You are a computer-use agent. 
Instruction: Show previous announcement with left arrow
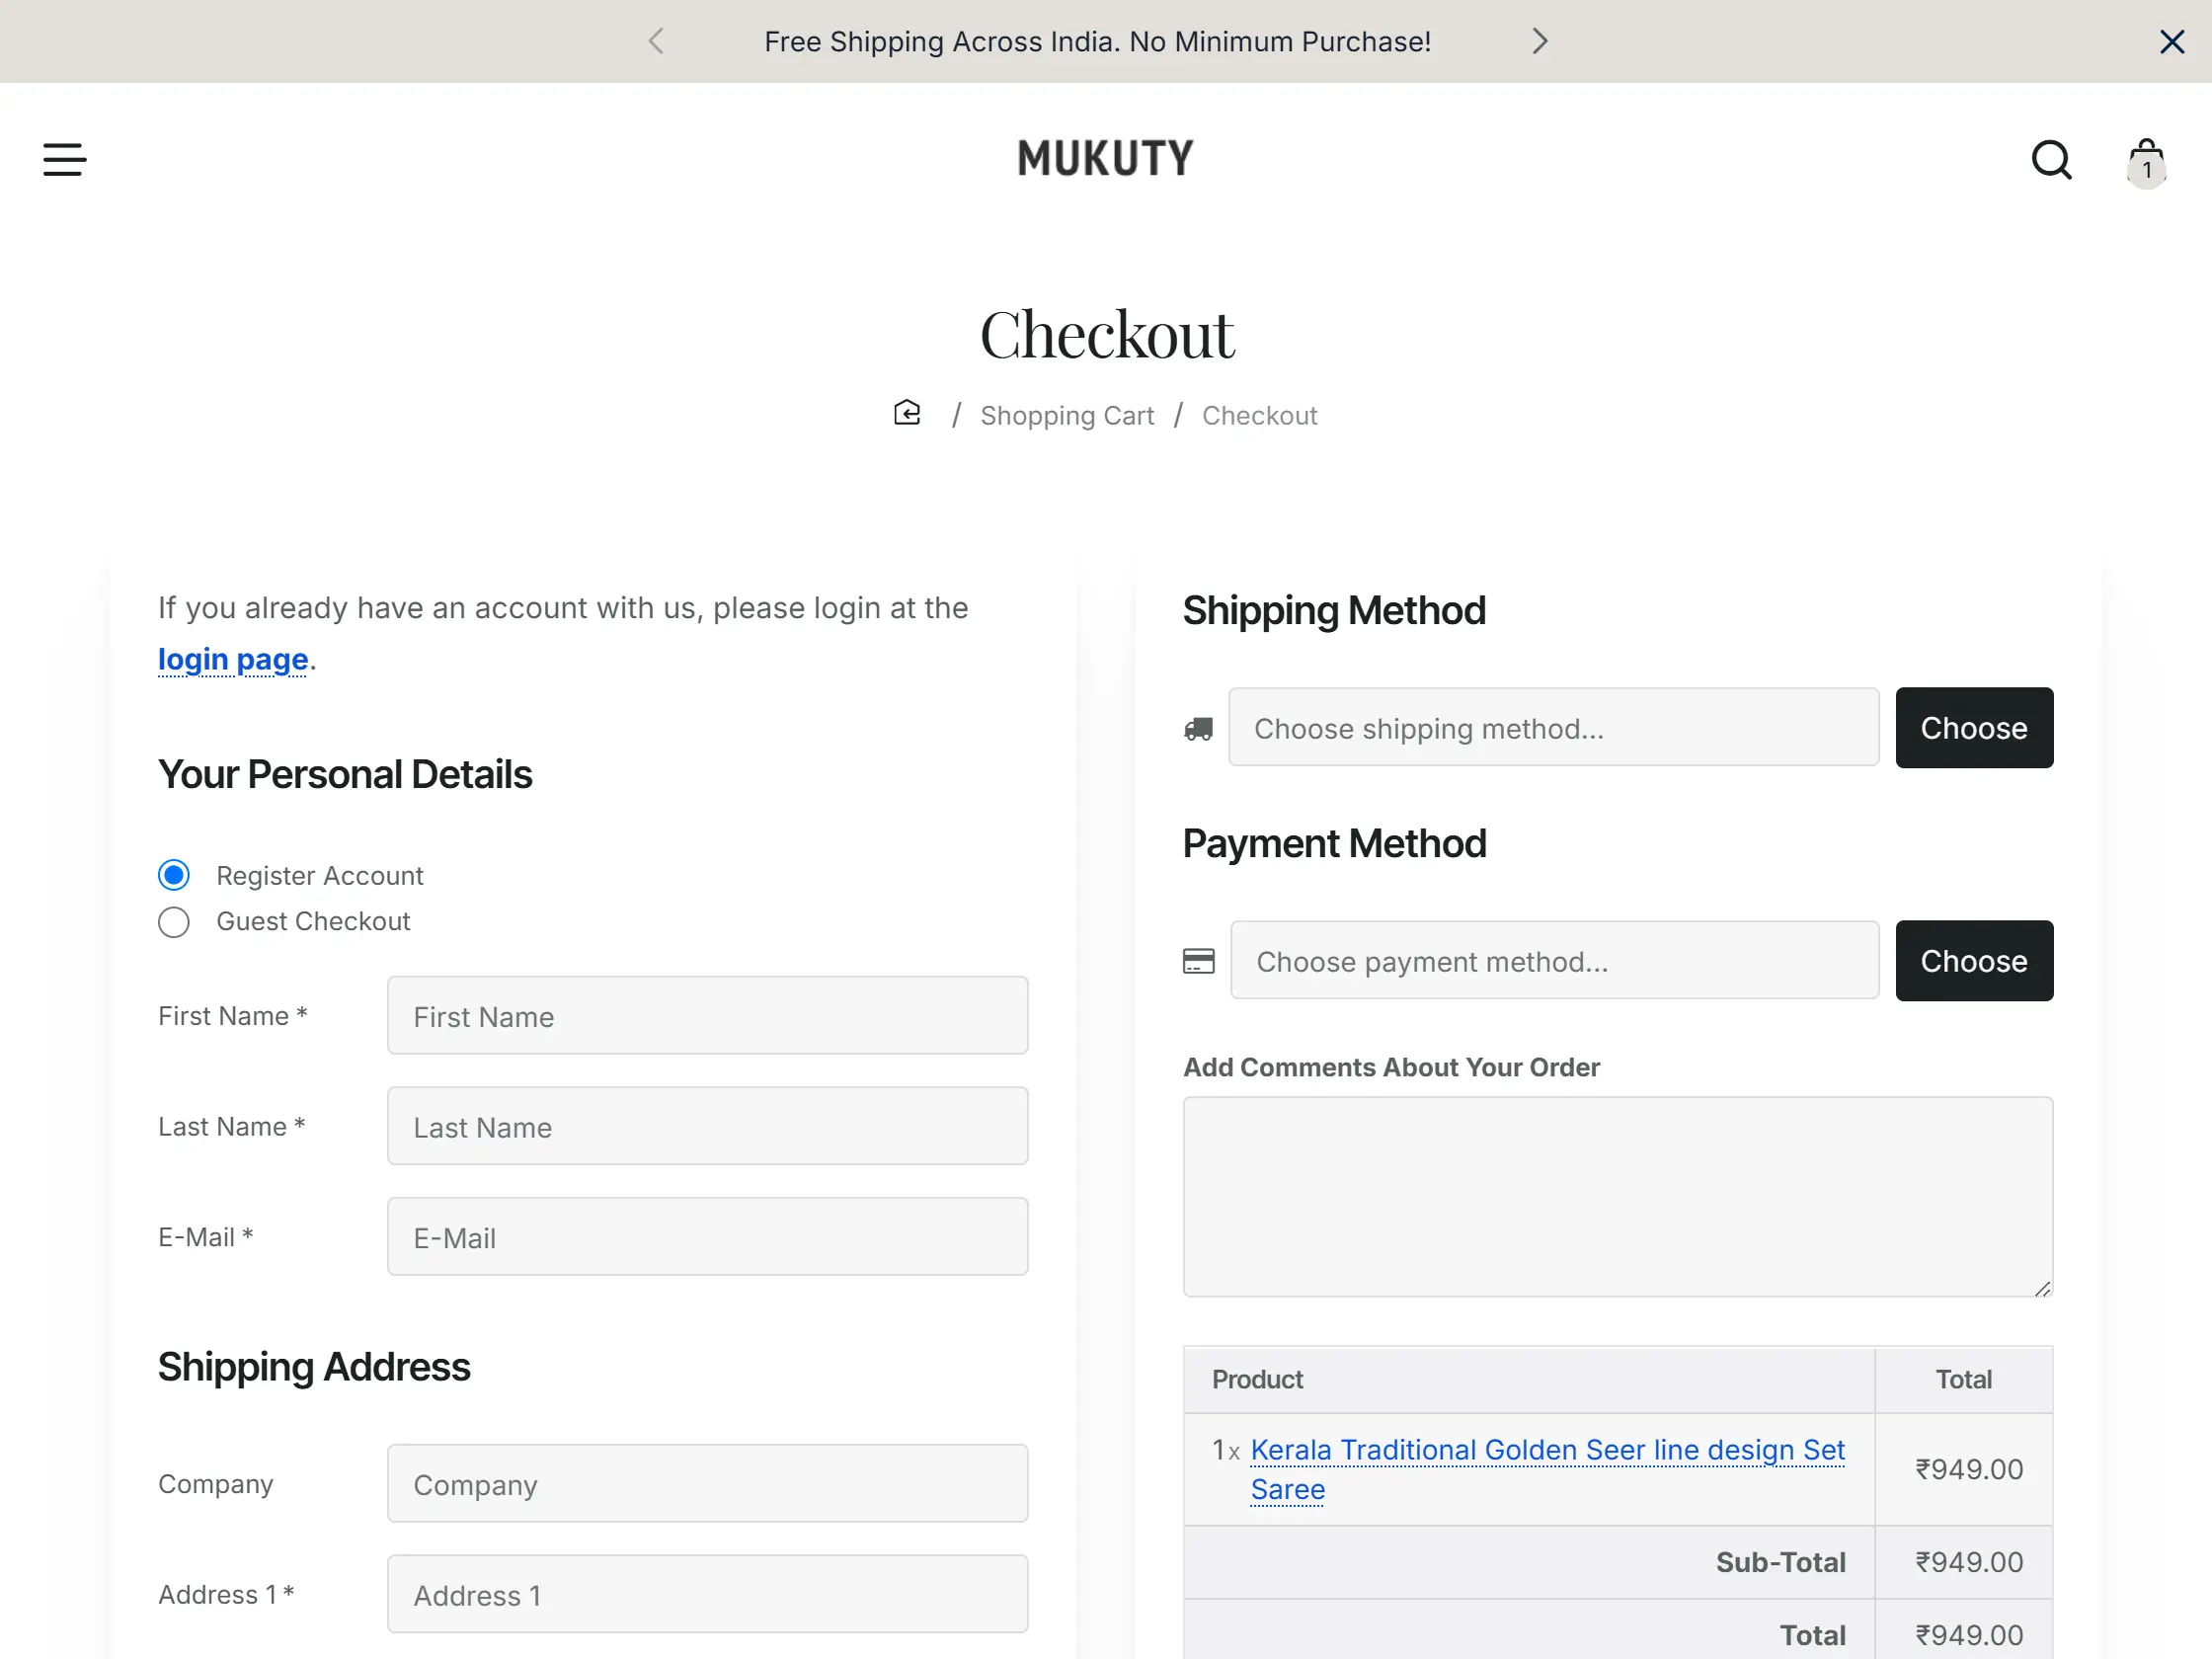(656, 41)
